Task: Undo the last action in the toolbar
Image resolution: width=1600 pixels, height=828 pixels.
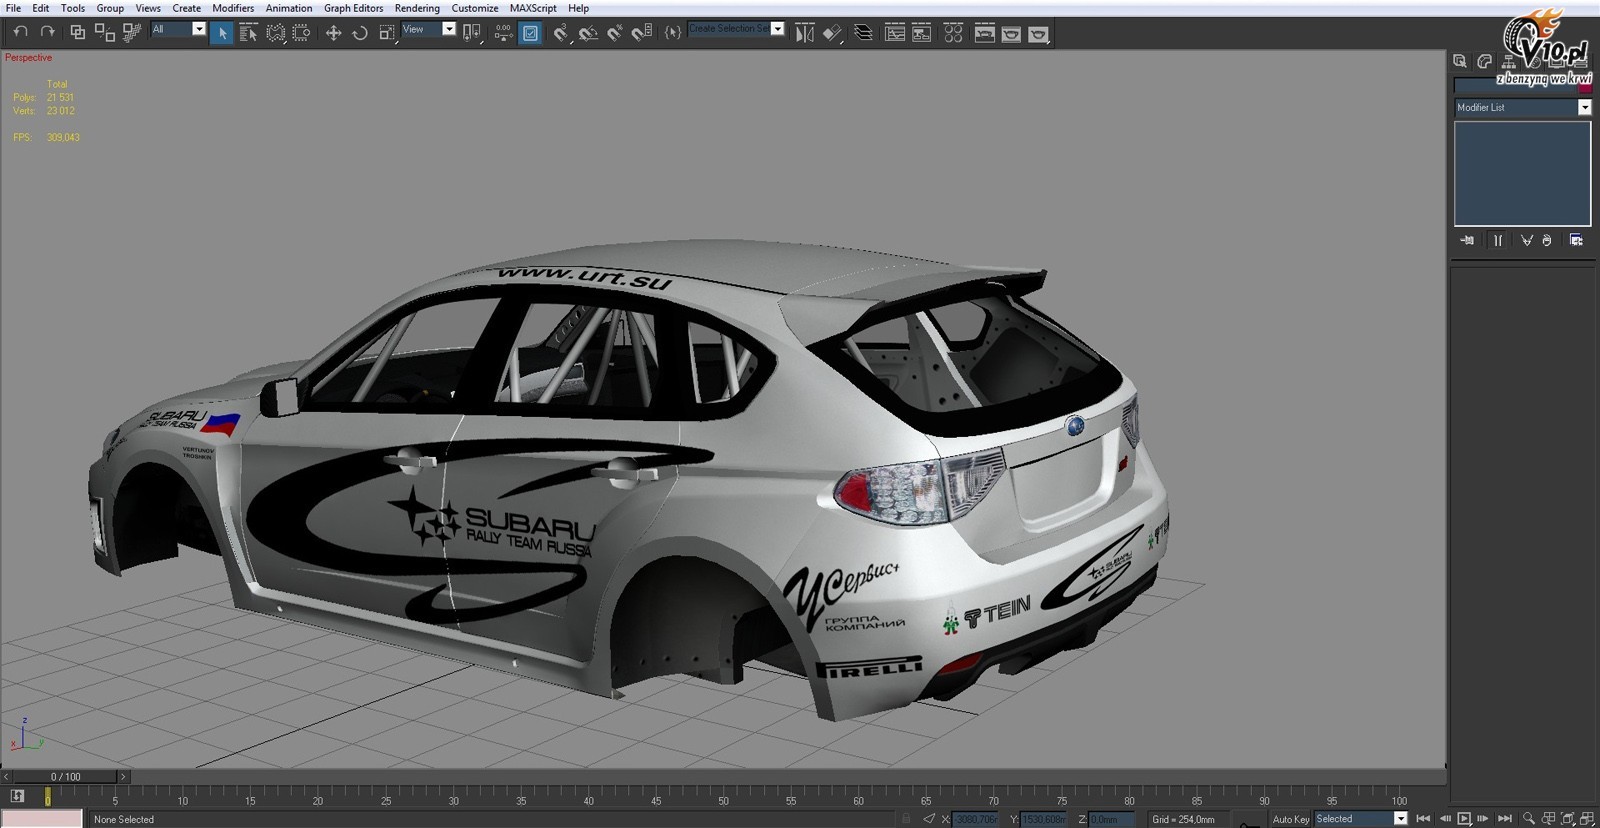Action: [x=21, y=33]
